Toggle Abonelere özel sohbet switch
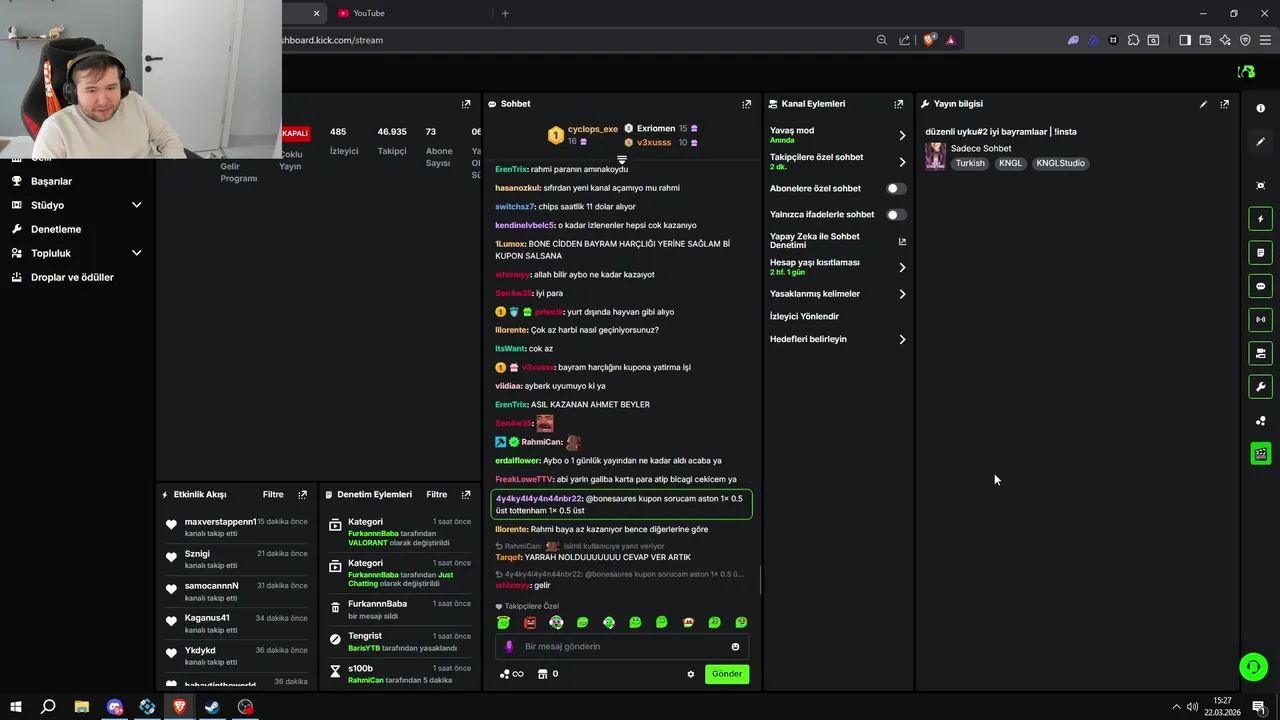1280x720 pixels. 896,188
